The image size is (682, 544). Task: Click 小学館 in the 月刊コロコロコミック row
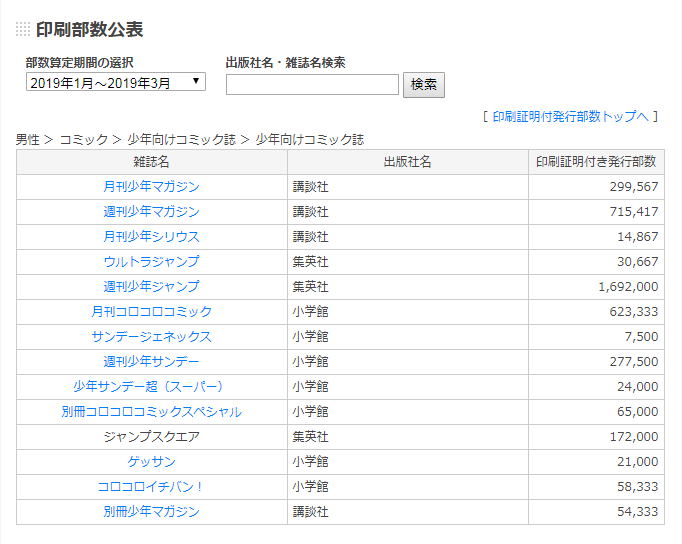coord(311,312)
